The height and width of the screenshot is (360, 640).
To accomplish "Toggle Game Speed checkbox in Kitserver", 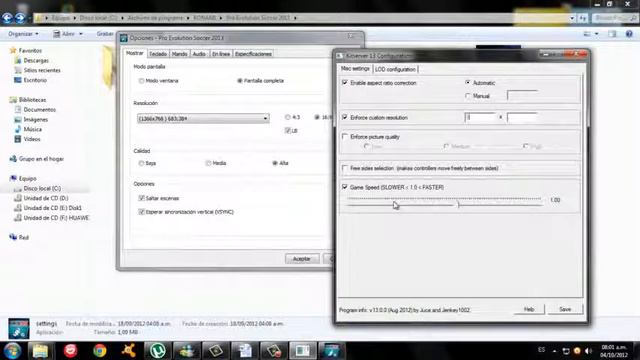I will click(345, 187).
